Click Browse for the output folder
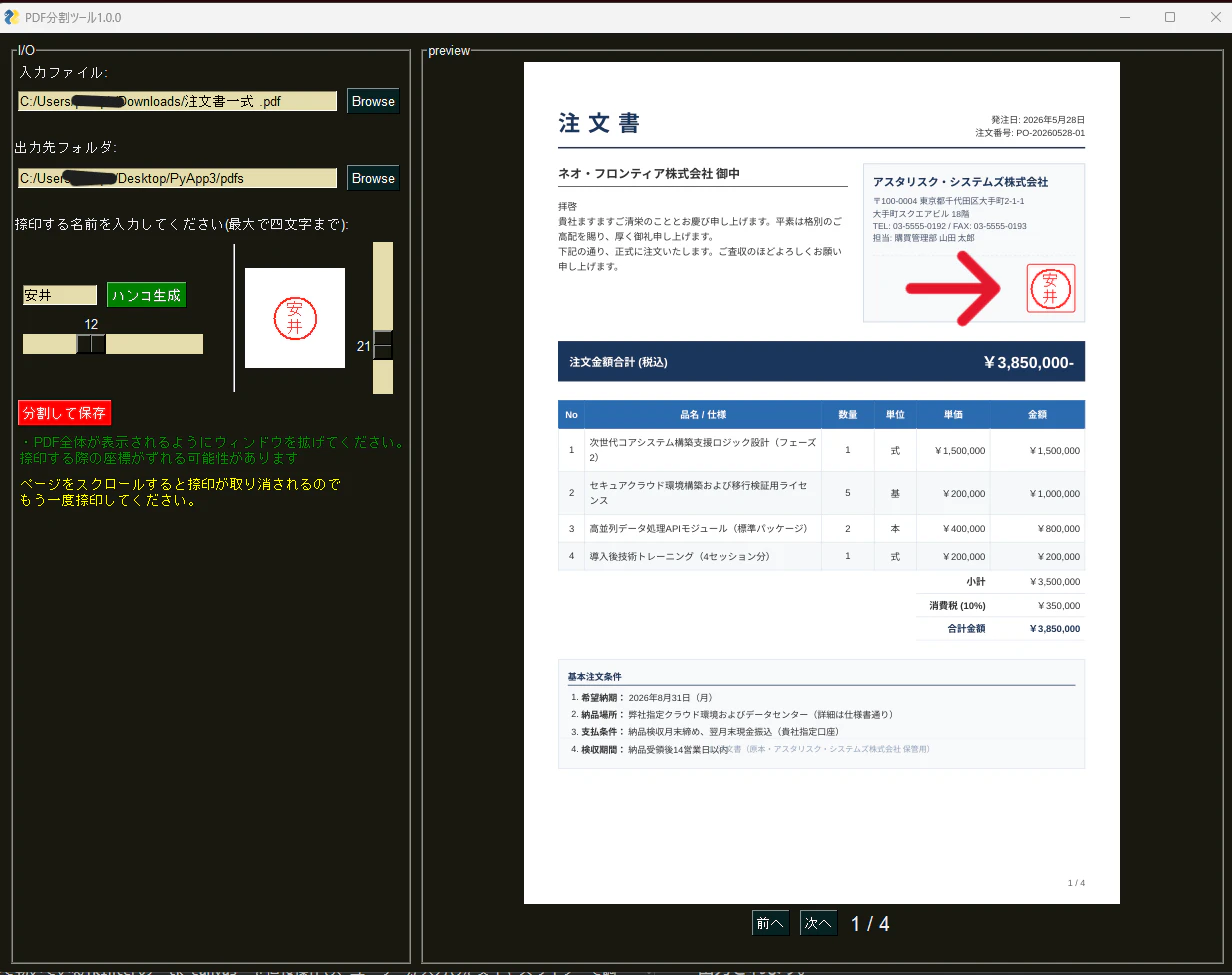The width and height of the screenshot is (1232, 975). 373,178
